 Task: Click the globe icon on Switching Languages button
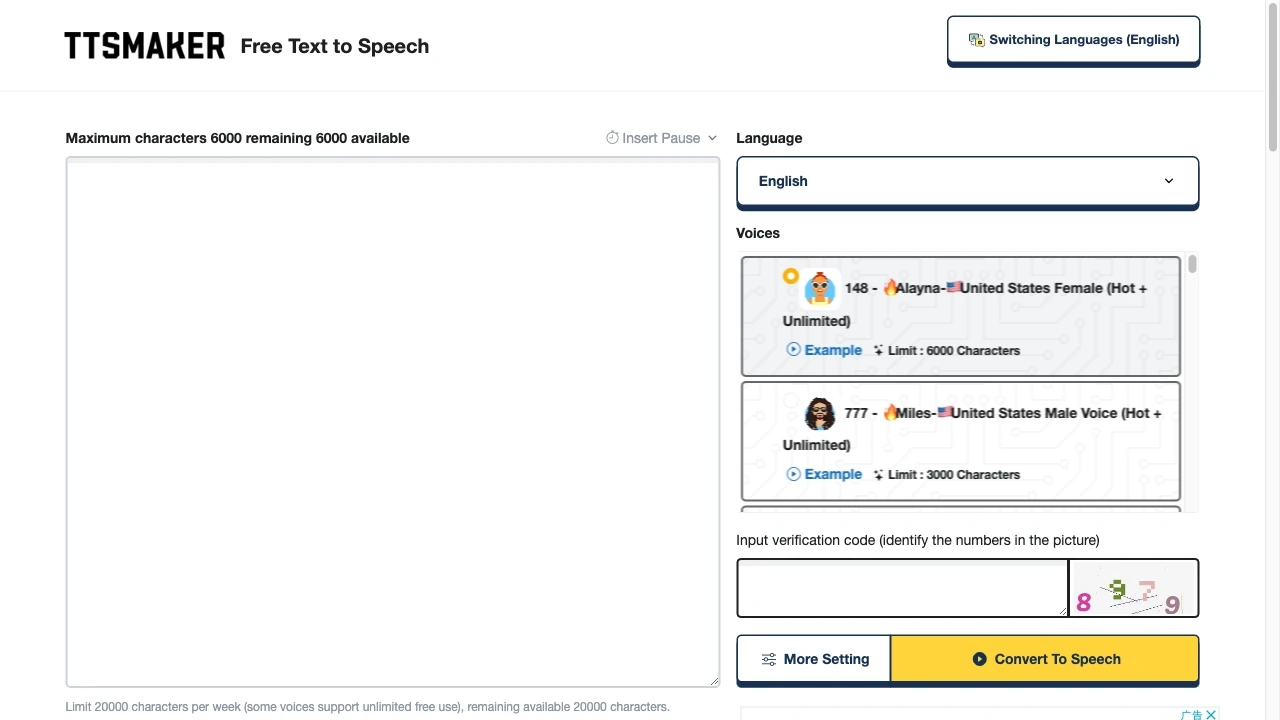click(977, 39)
